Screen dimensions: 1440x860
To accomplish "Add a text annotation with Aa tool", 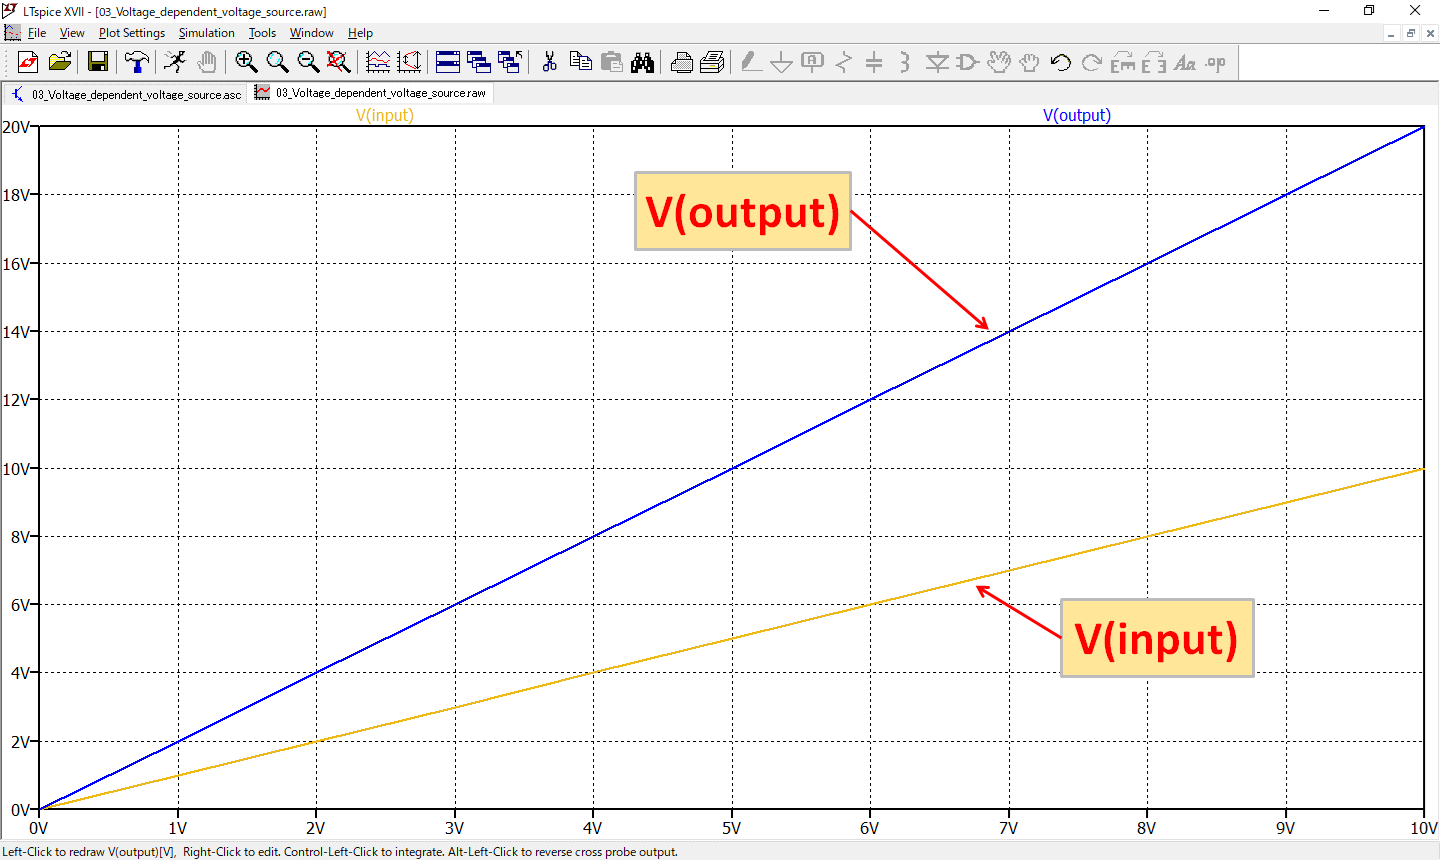I will pos(1185,62).
